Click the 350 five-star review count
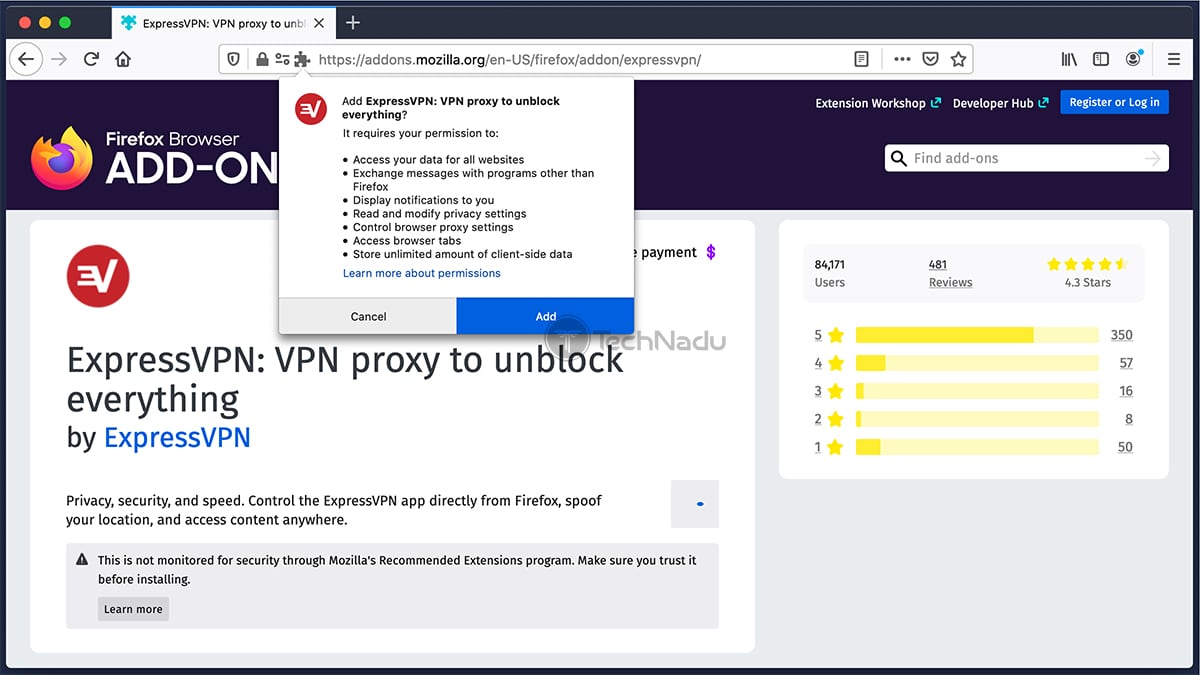1200x675 pixels. (x=1121, y=335)
